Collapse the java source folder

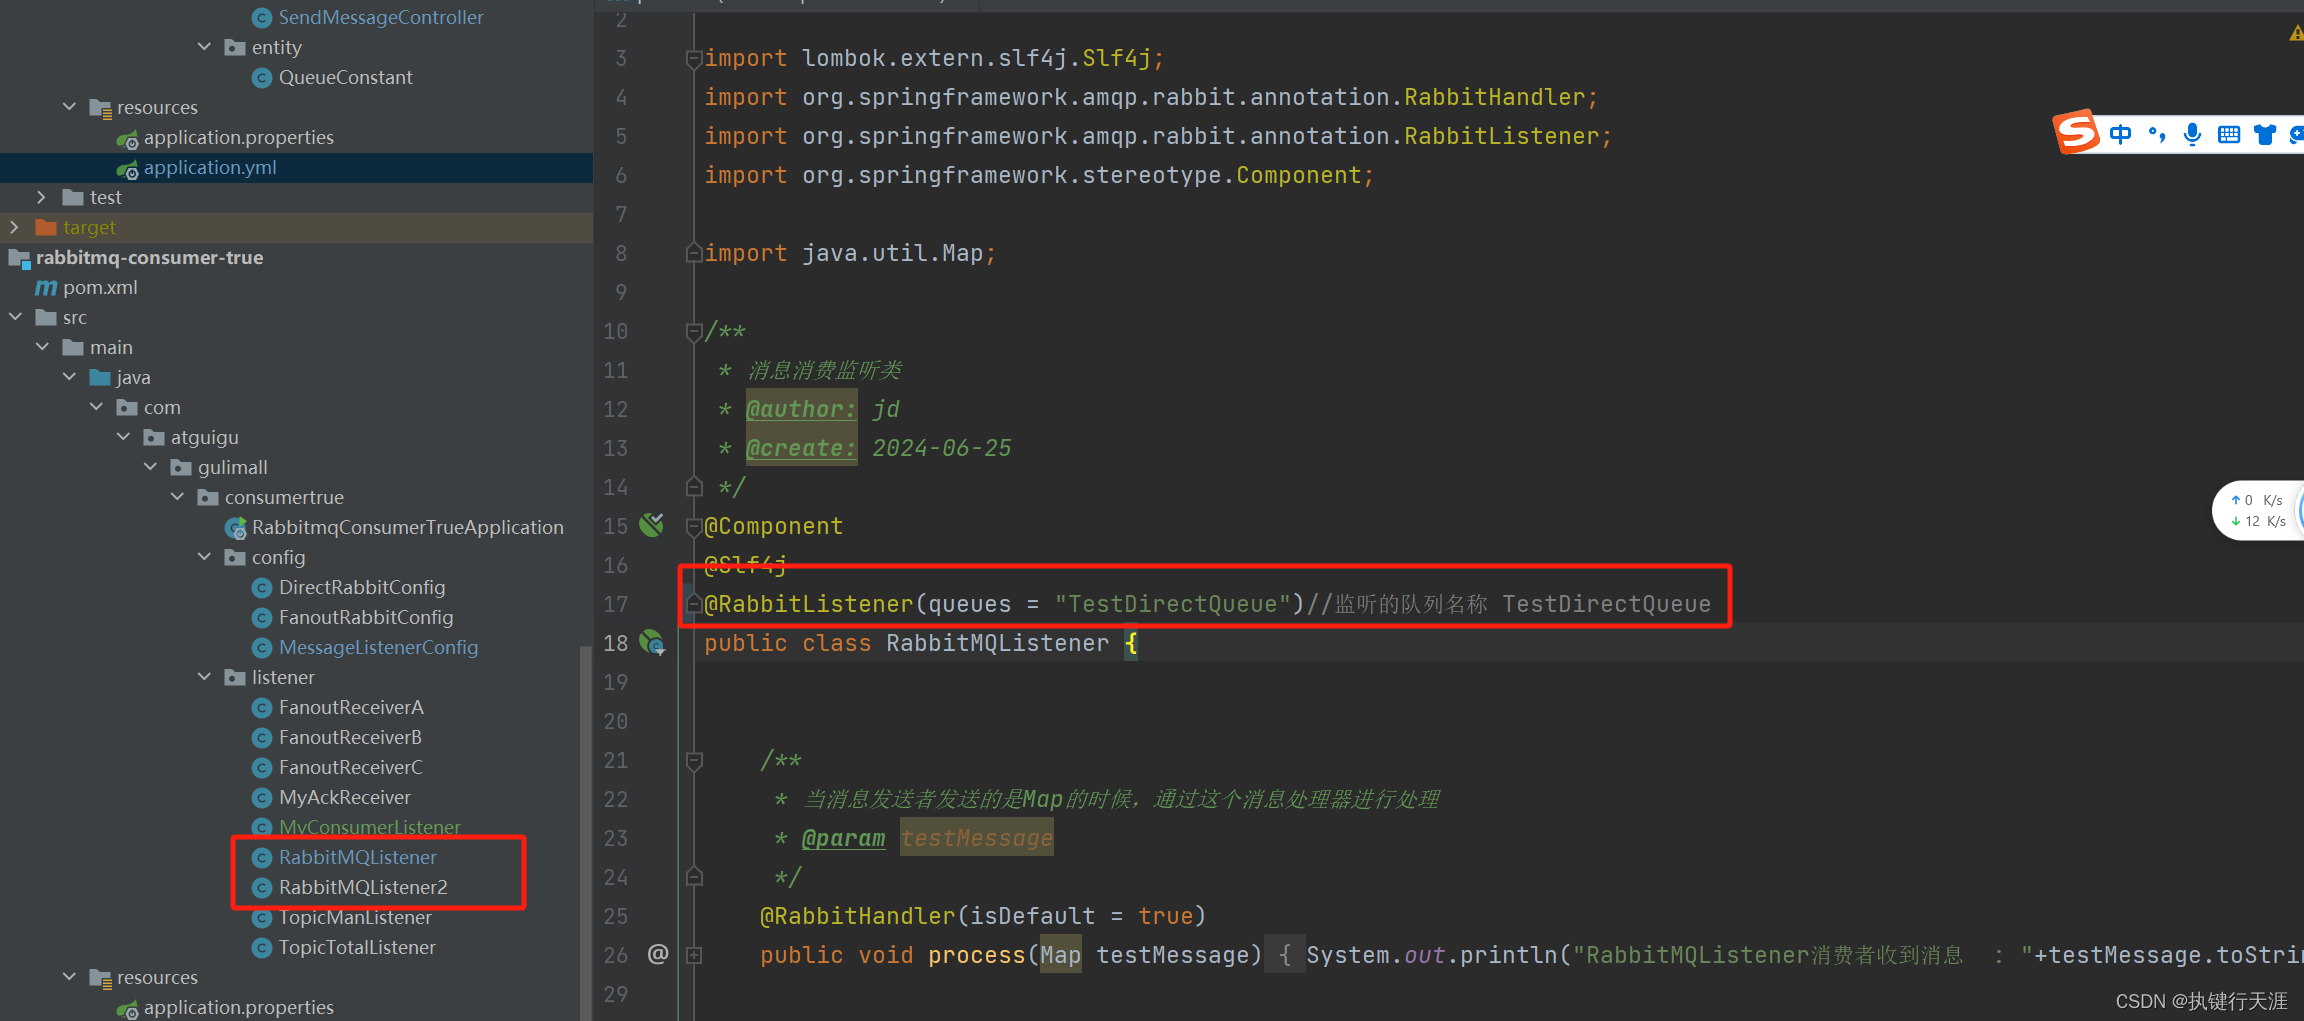69,377
